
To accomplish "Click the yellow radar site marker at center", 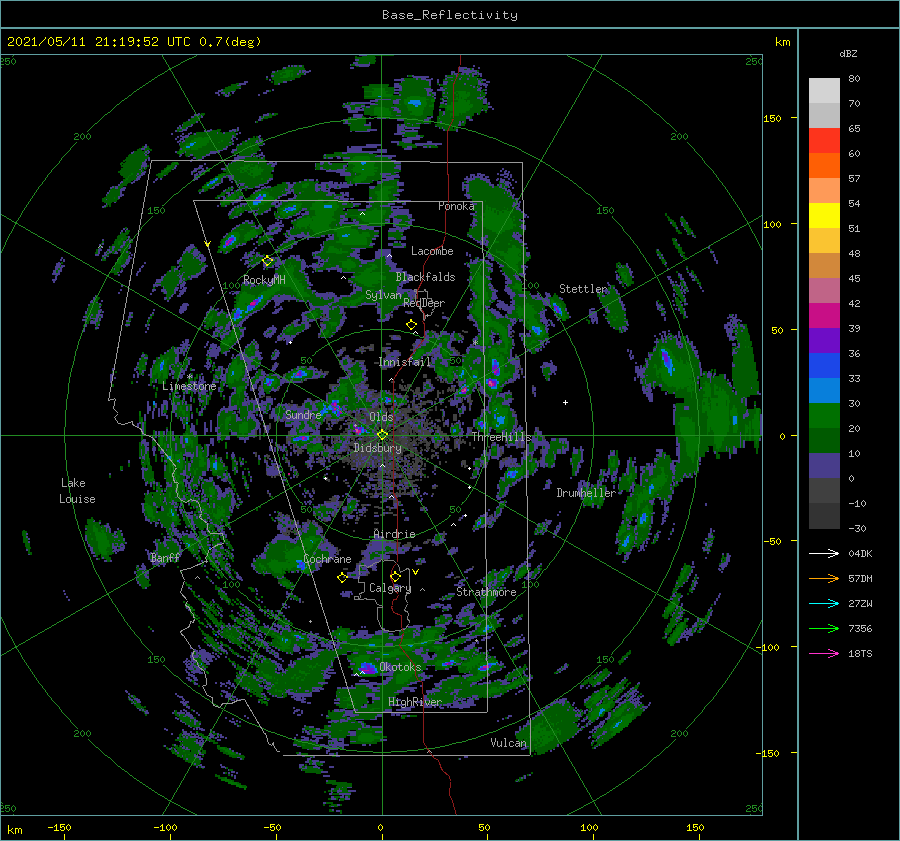I will (382, 435).
